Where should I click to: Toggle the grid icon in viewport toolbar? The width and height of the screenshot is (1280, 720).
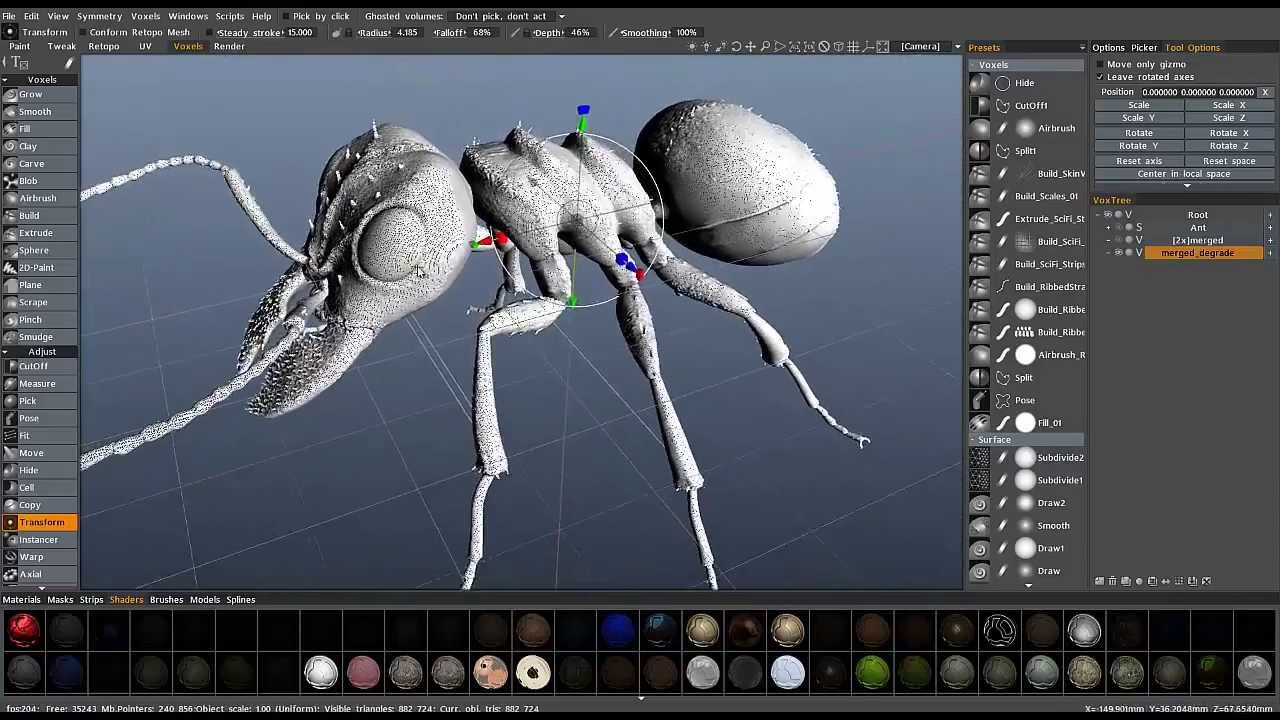pyautogui.click(x=853, y=47)
